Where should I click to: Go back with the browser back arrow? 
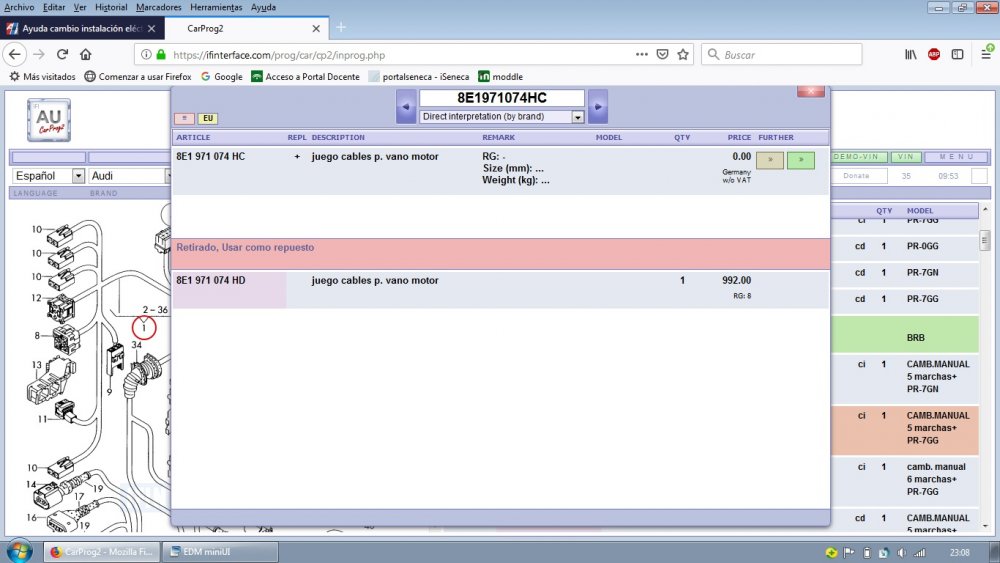coord(15,55)
